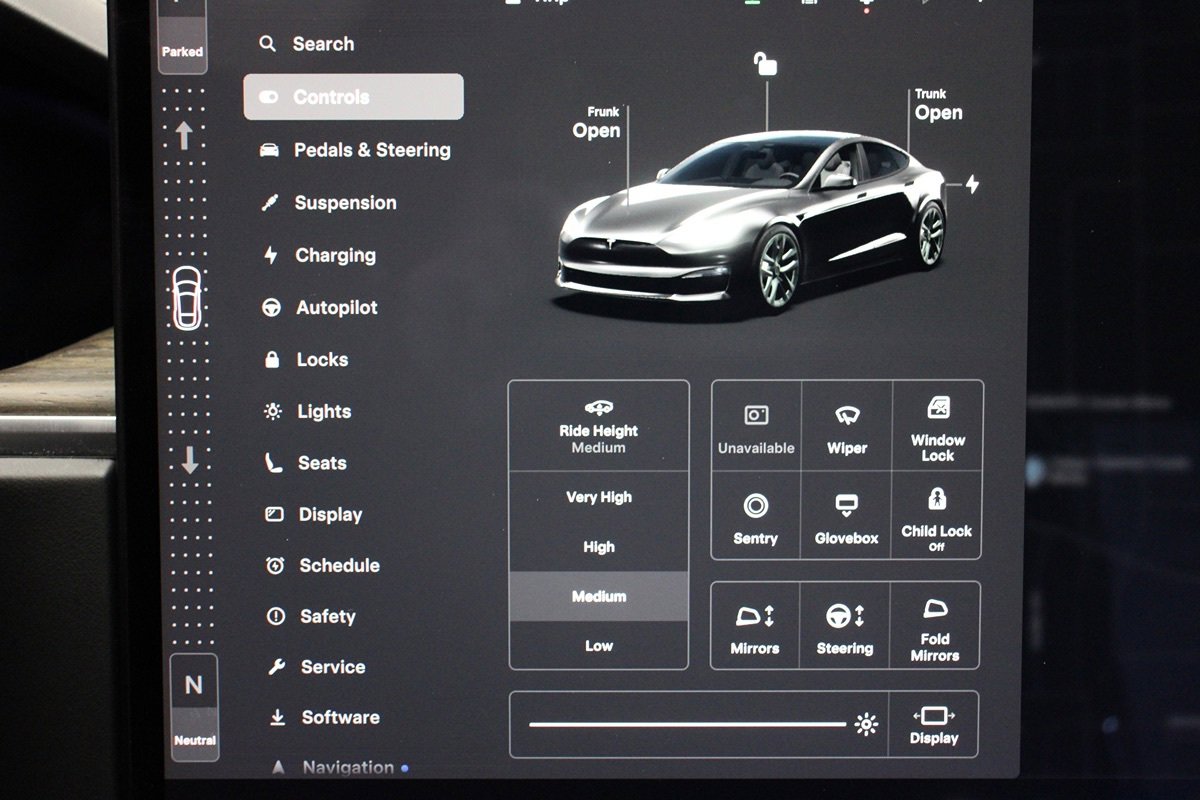The height and width of the screenshot is (800, 1200).
Task: Click the car icon beside Pedals & Steering
Action: click(269, 150)
